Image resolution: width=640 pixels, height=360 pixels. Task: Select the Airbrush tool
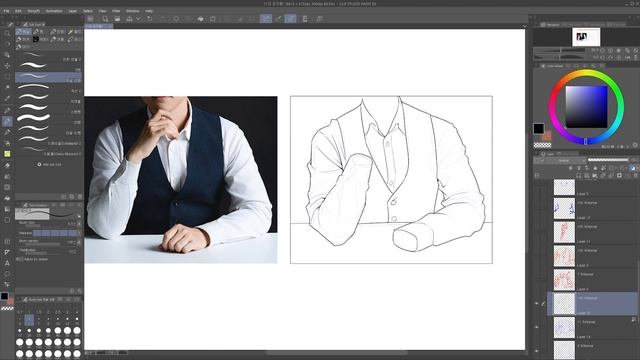(x=7, y=143)
